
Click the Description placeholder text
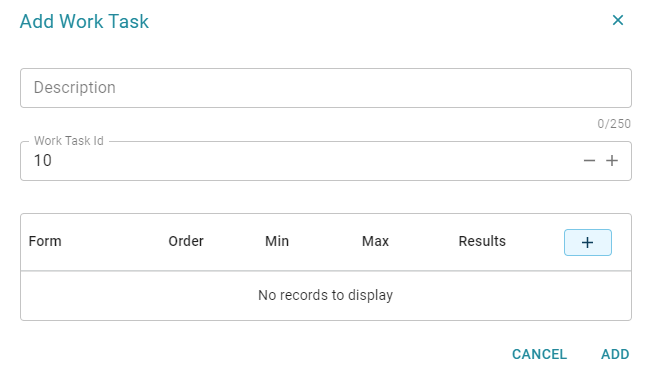click(75, 88)
